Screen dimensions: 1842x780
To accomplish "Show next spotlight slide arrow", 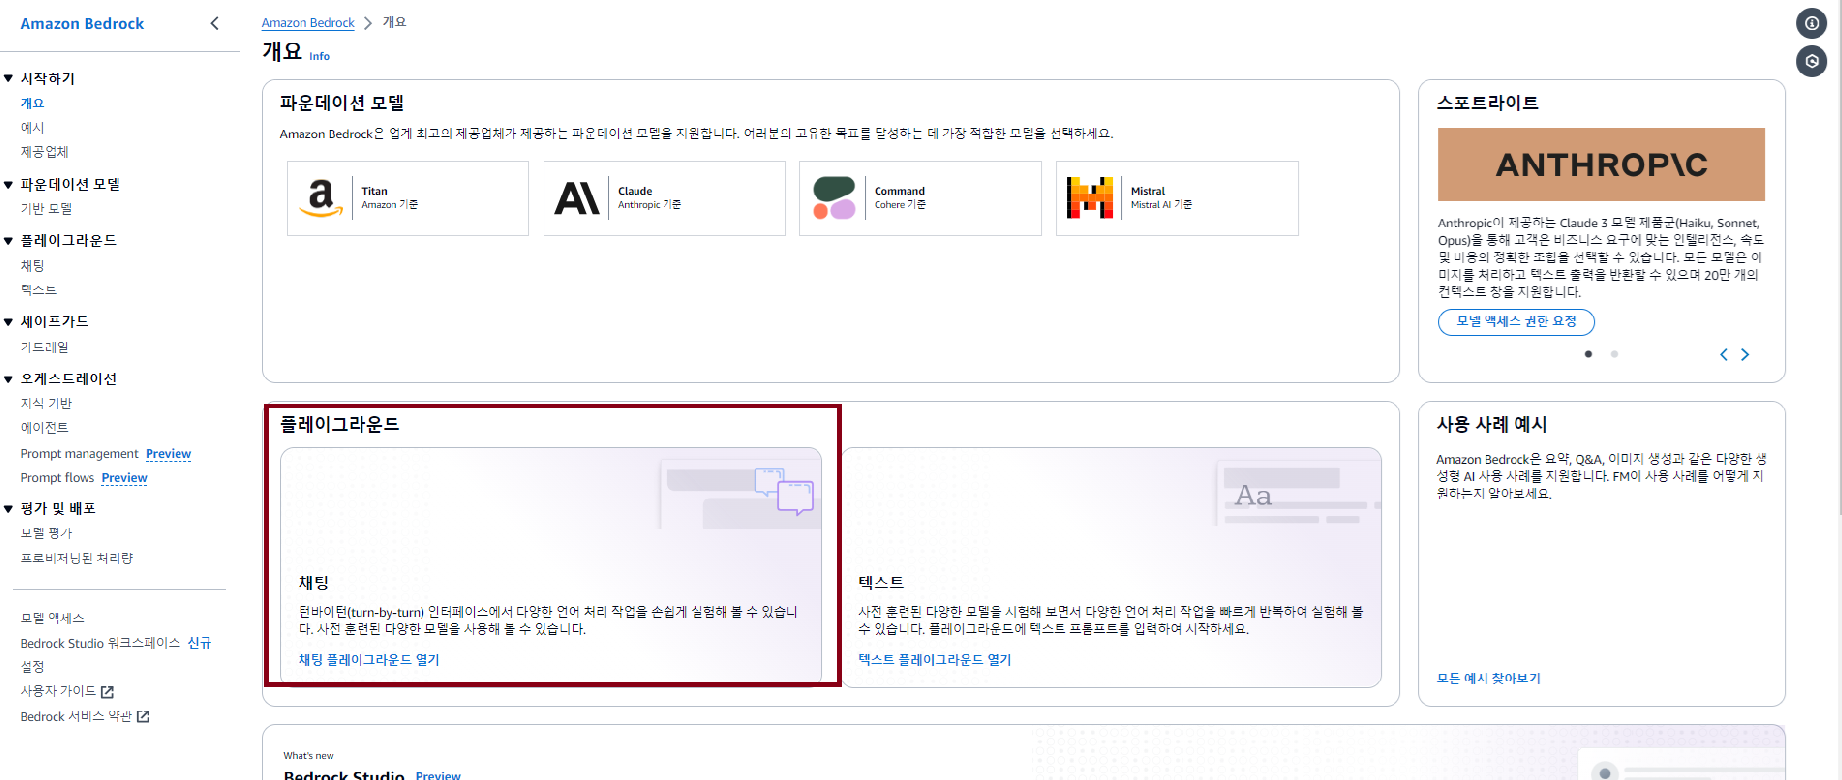I will click(1745, 354).
